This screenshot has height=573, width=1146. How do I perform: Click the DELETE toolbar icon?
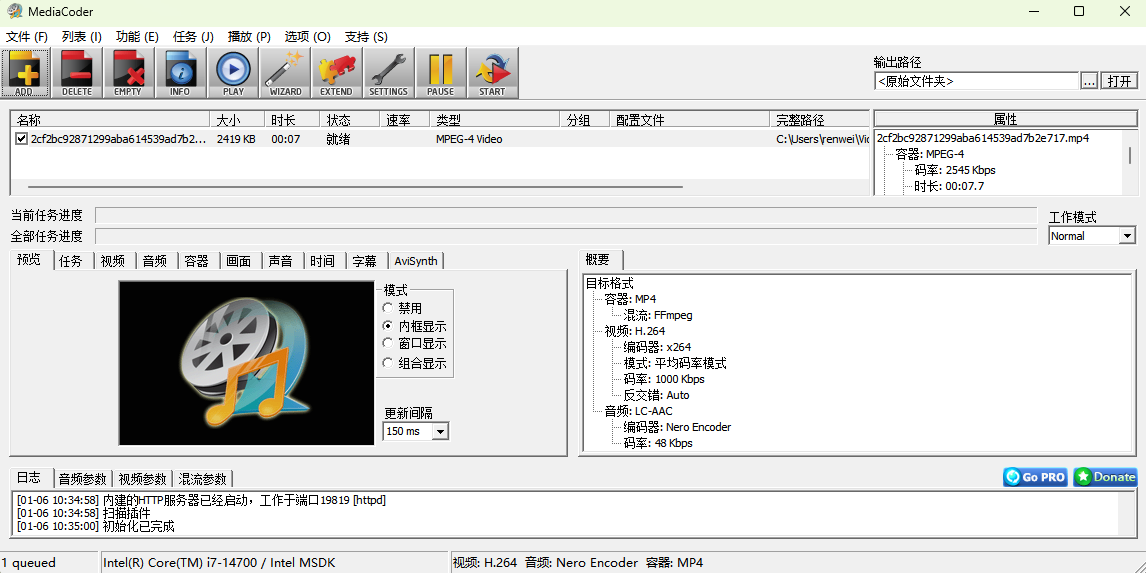[x=76, y=72]
